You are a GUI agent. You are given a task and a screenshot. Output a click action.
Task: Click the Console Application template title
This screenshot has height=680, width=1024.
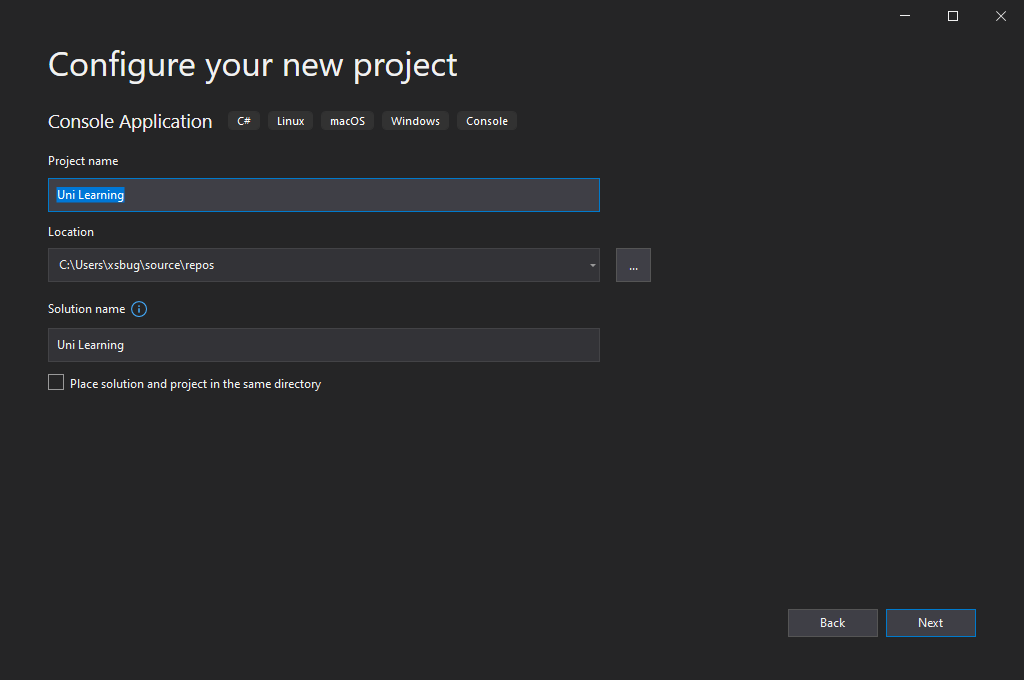[x=130, y=121]
